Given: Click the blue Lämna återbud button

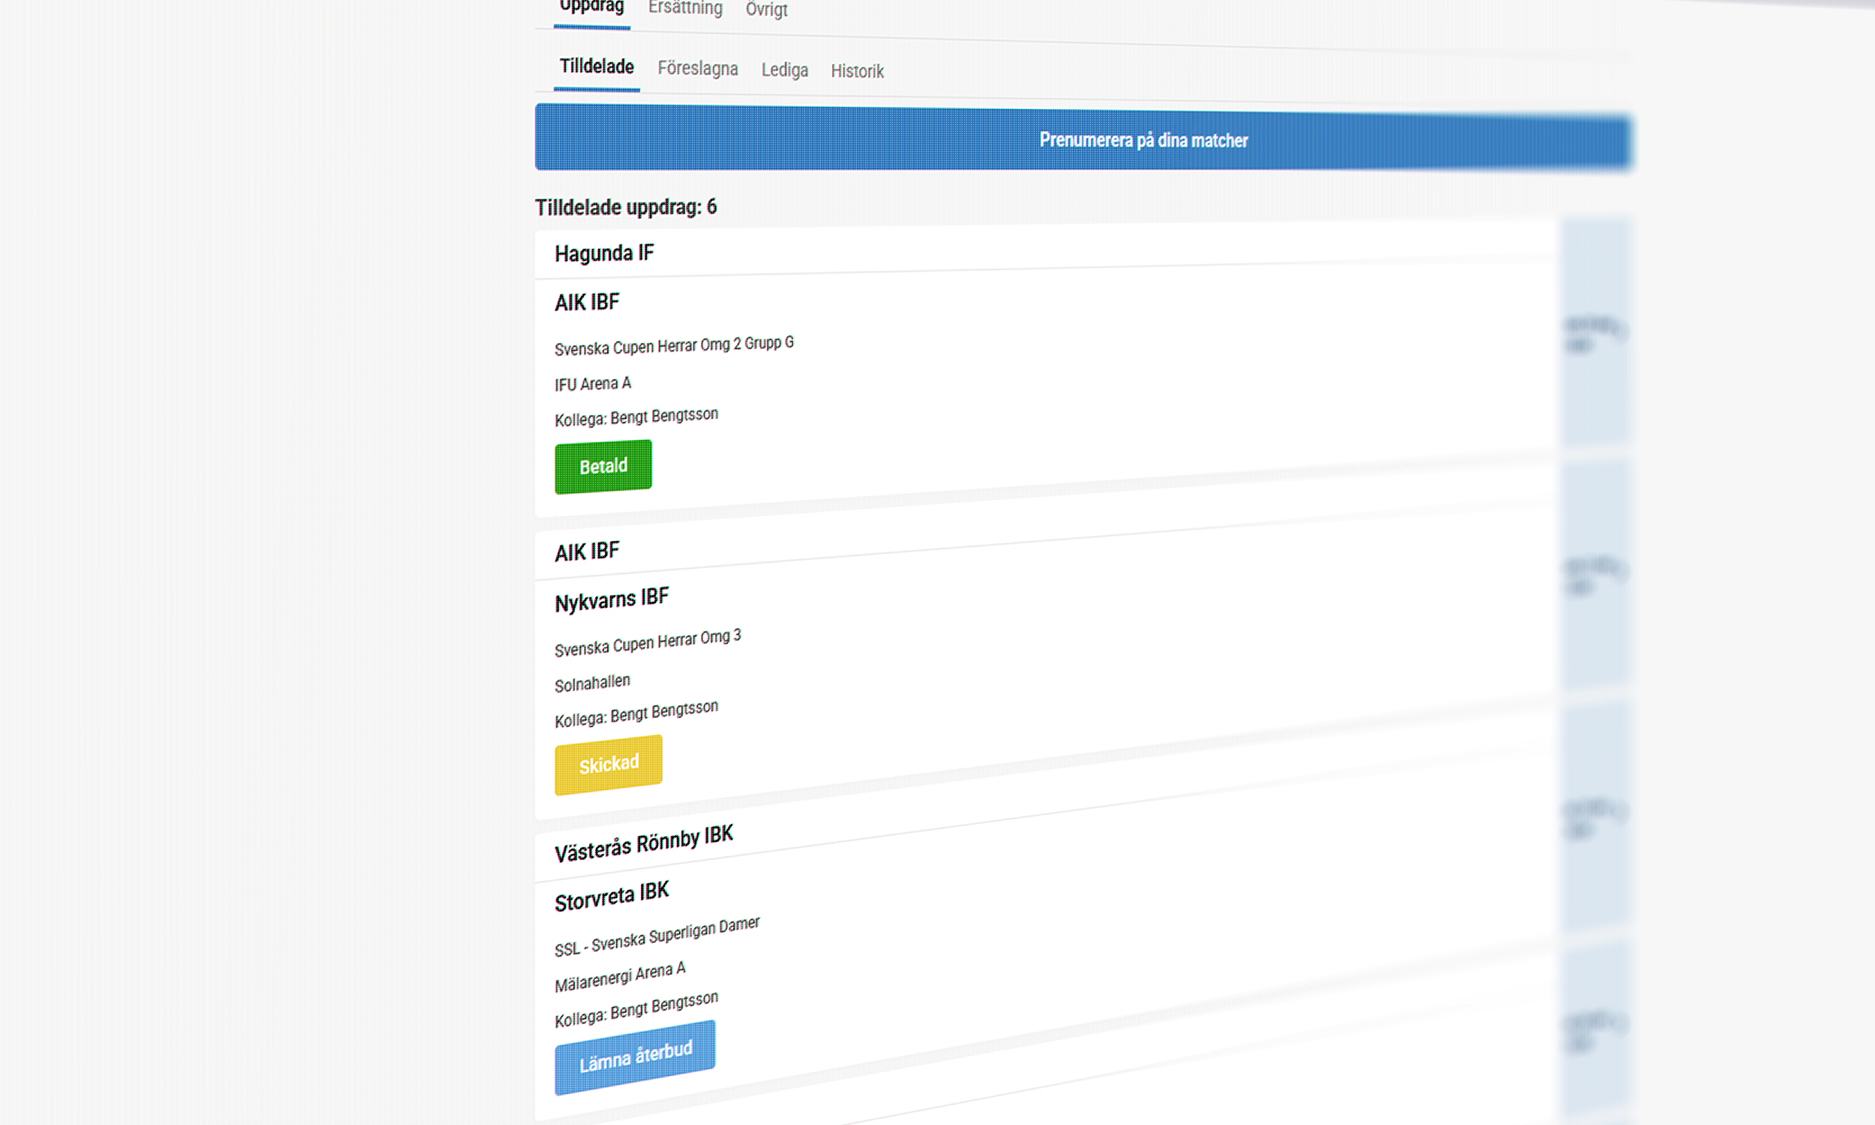Looking at the screenshot, I should click(635, 1057).
